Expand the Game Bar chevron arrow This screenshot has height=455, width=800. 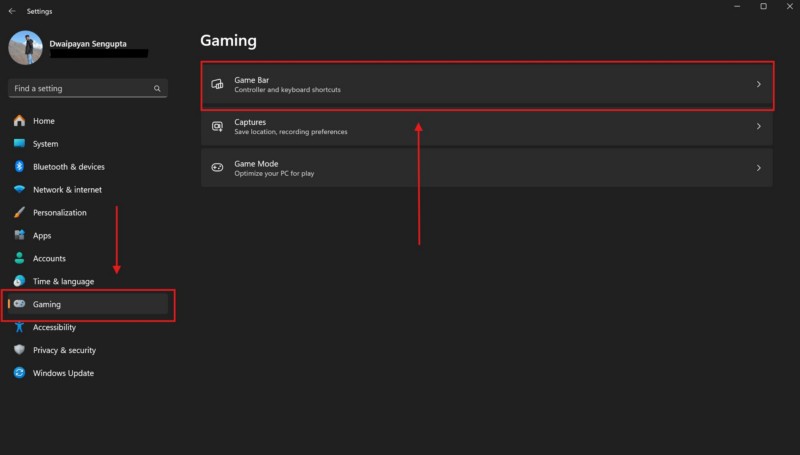[x=759, y=84]
